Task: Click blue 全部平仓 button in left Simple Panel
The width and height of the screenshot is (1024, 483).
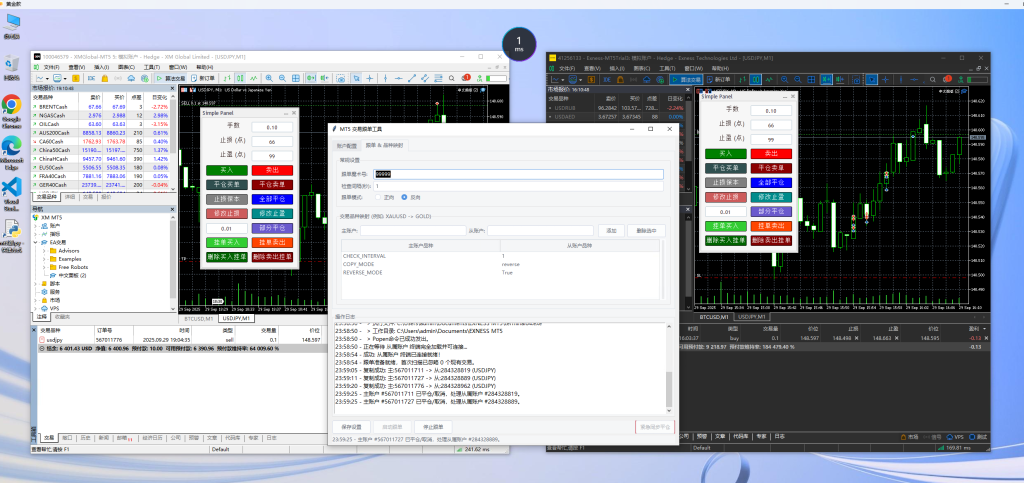Action: (271, 199)
